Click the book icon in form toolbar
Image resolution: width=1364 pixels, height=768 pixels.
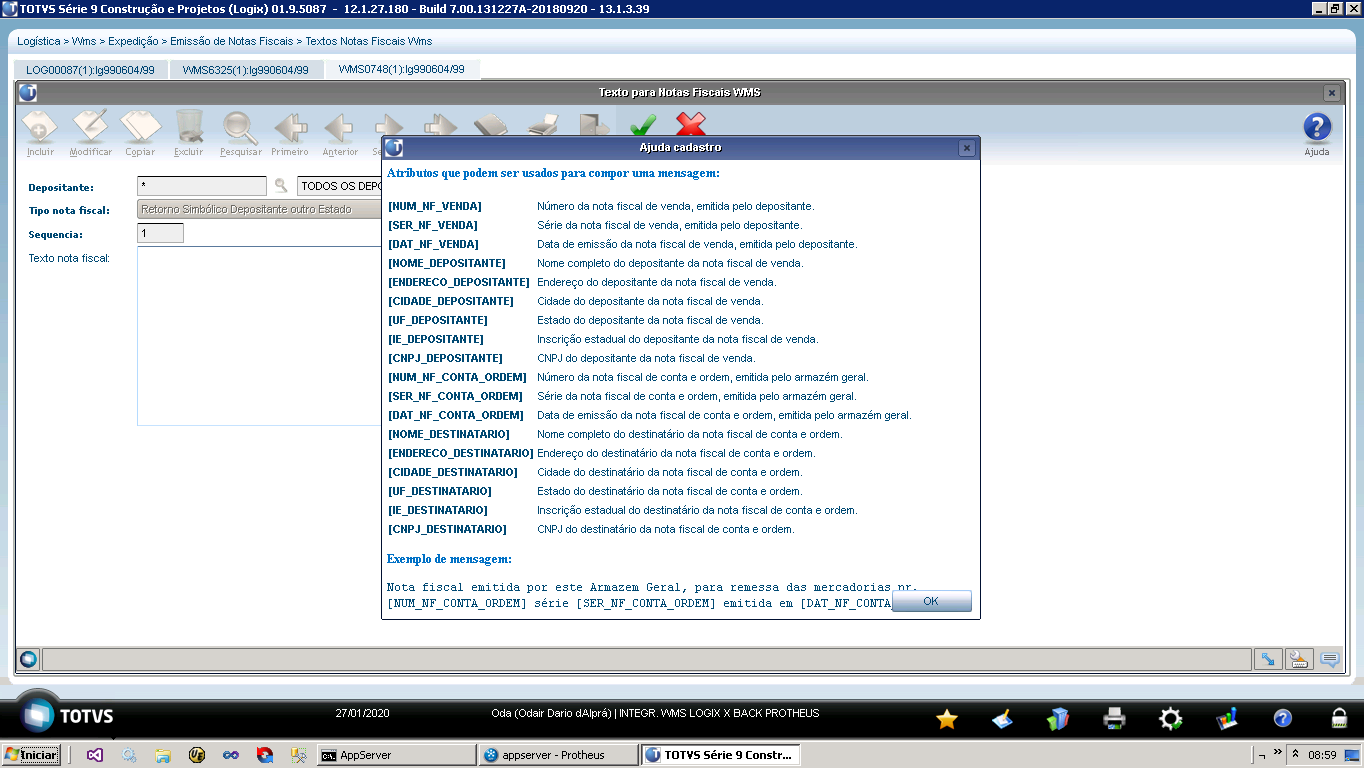point(491,124)
